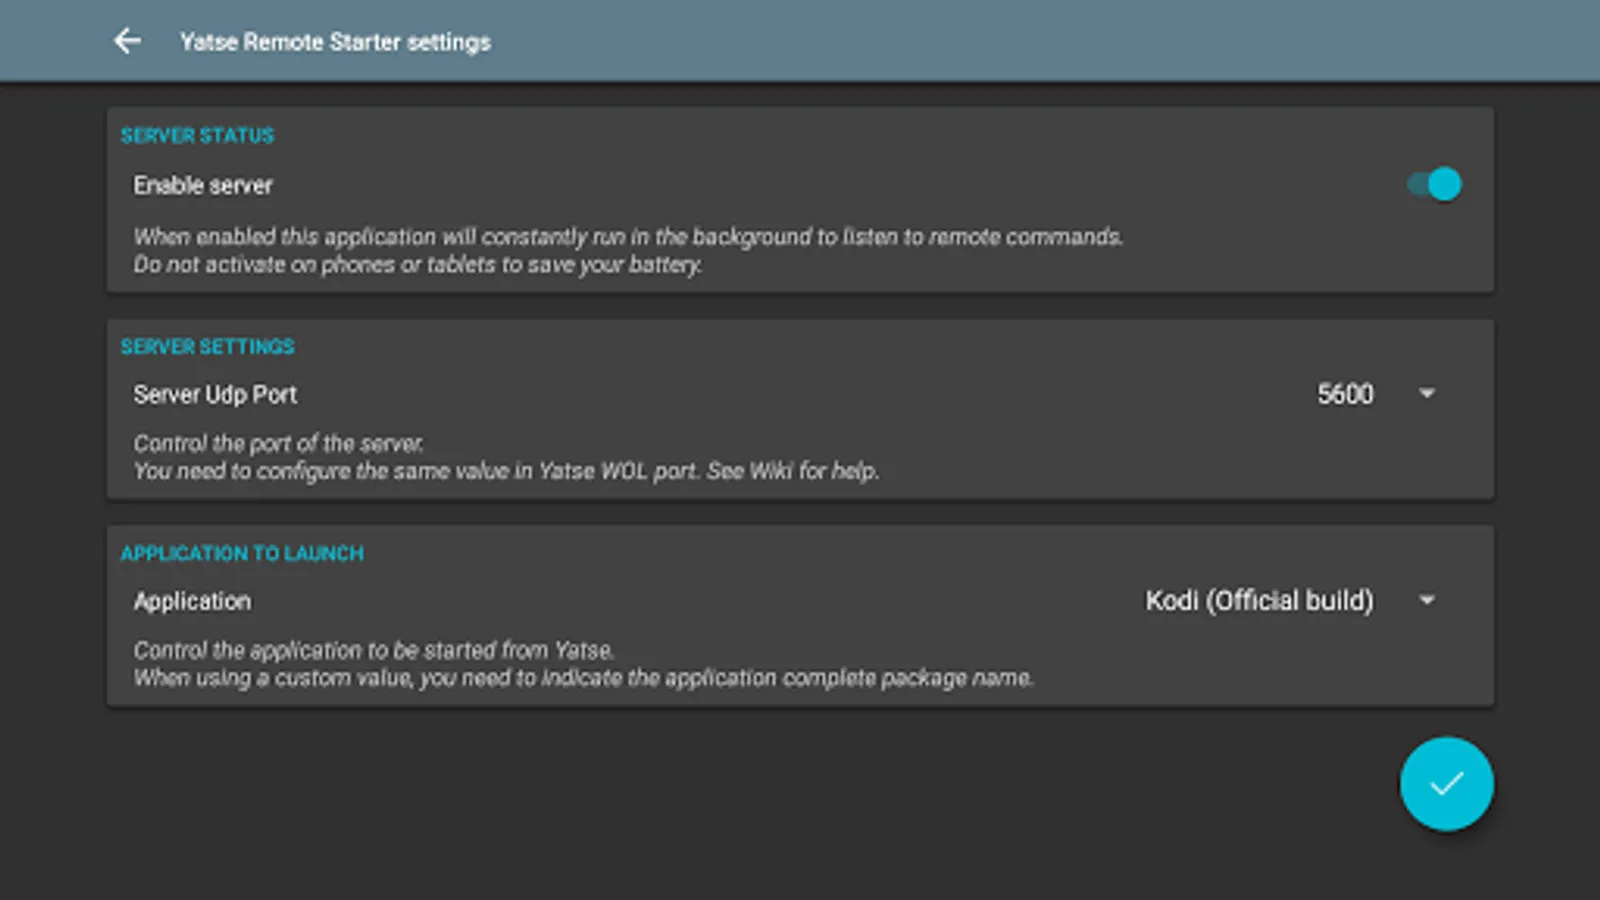The height and width of the screenshot is (900, 1600).
Task: Click the Application setting label
Action: click(x=192, y=601)
